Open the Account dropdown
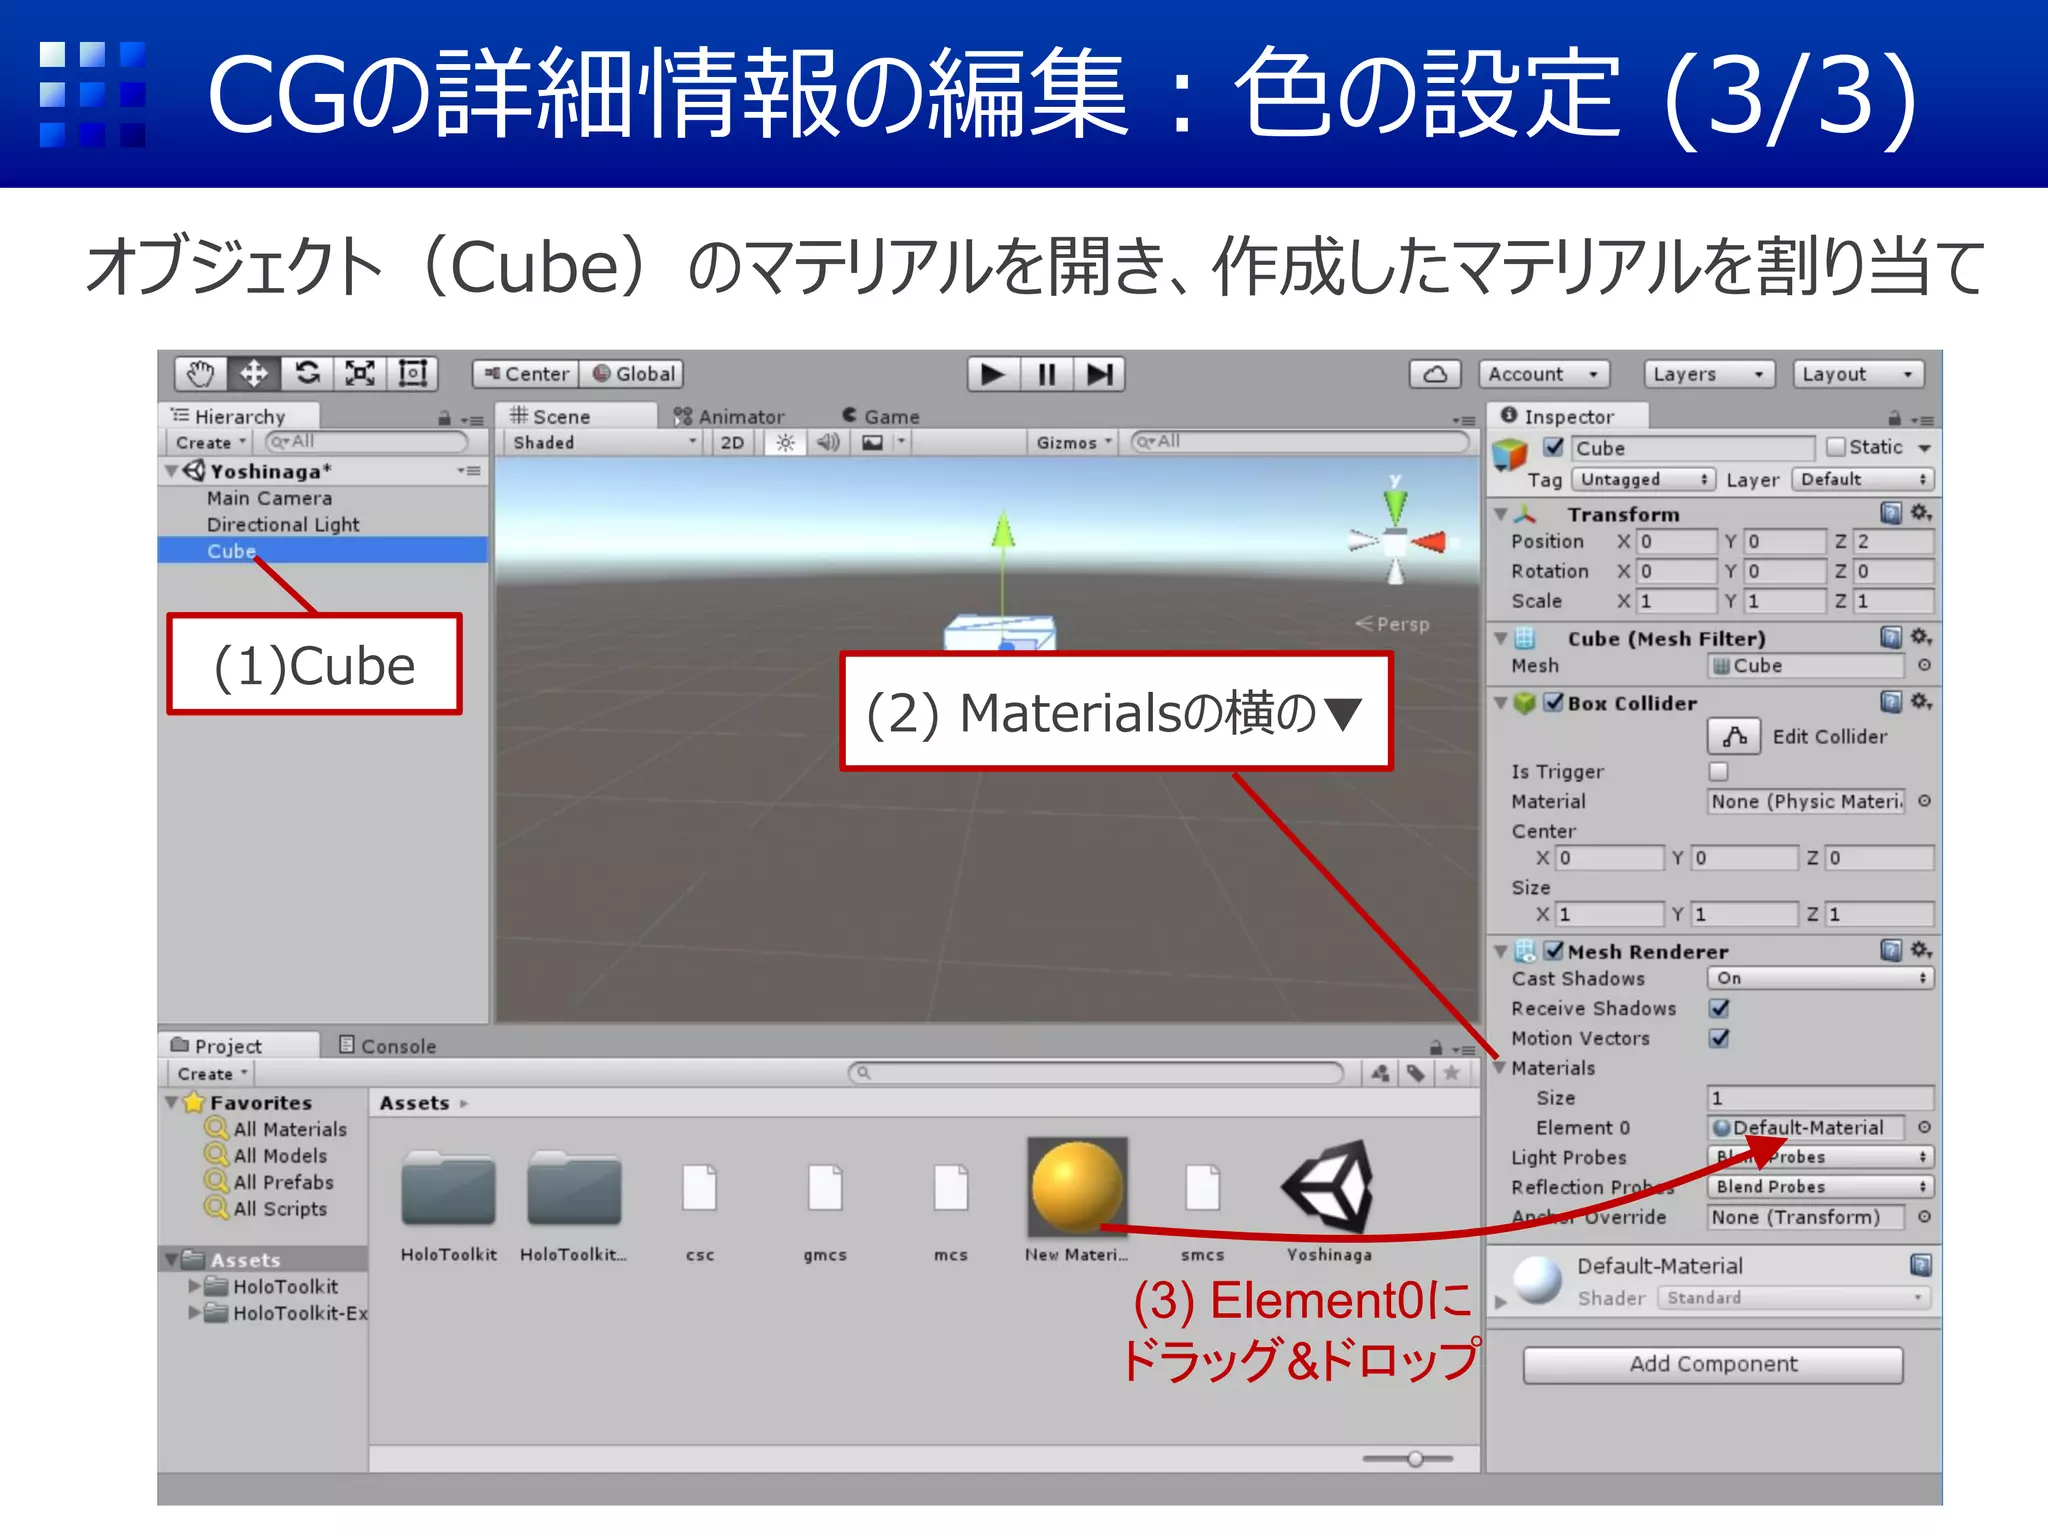This screenshot has width=2048, height=1536. pos(1544,374)
